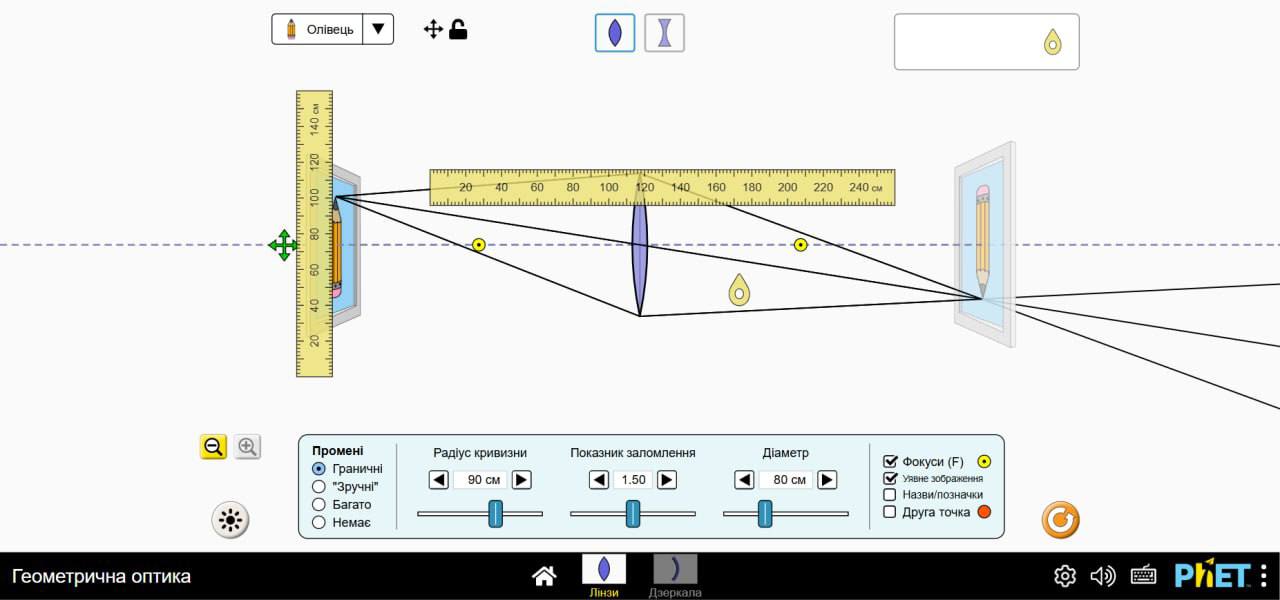Click the unlocked padlock drag lock icon
This screenshot has height=600, width=1280.
458,29
